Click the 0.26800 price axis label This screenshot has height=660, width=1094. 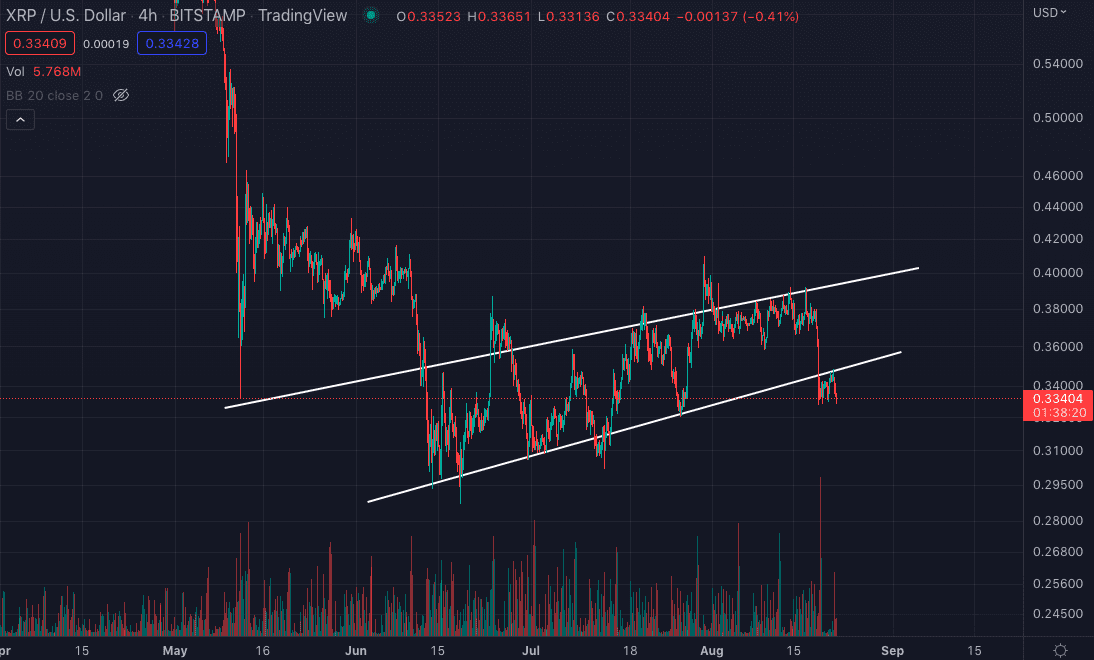point(1058,552)
